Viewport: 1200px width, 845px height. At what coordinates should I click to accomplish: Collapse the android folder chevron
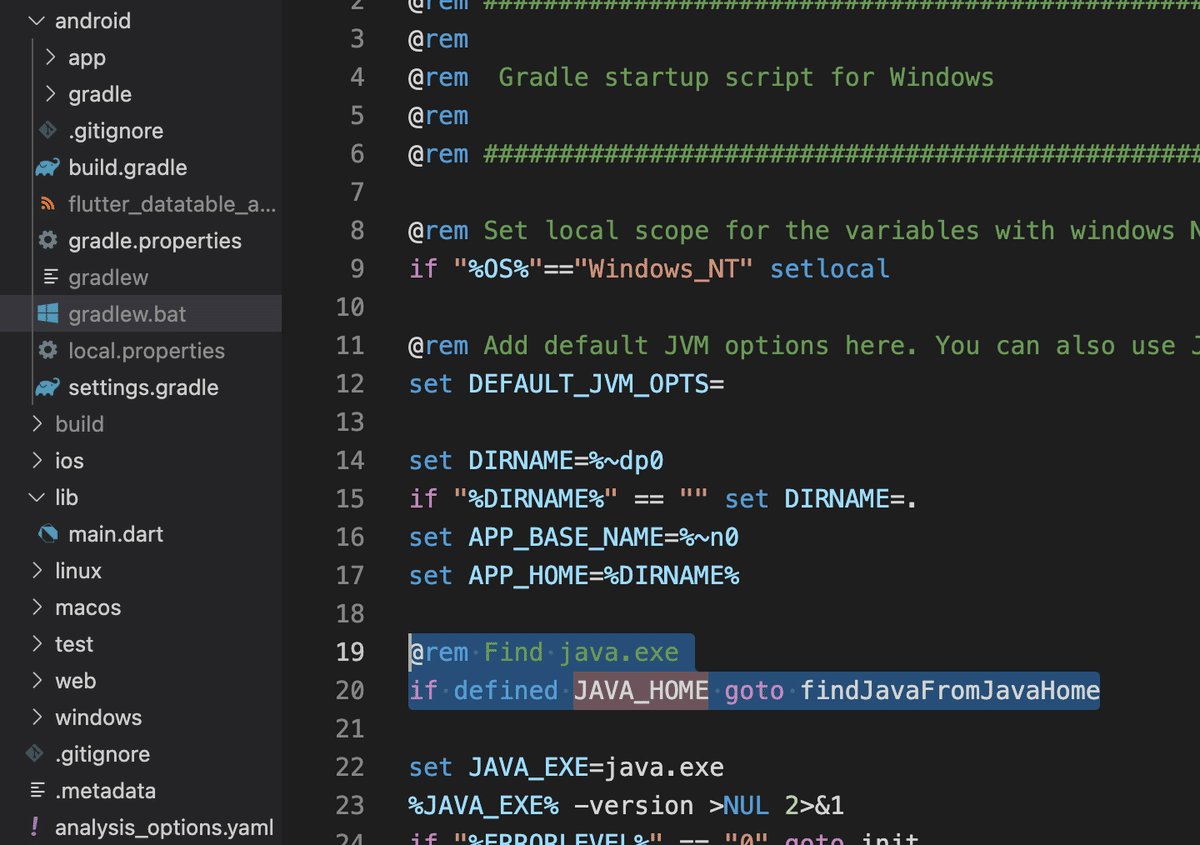(36, 20)
